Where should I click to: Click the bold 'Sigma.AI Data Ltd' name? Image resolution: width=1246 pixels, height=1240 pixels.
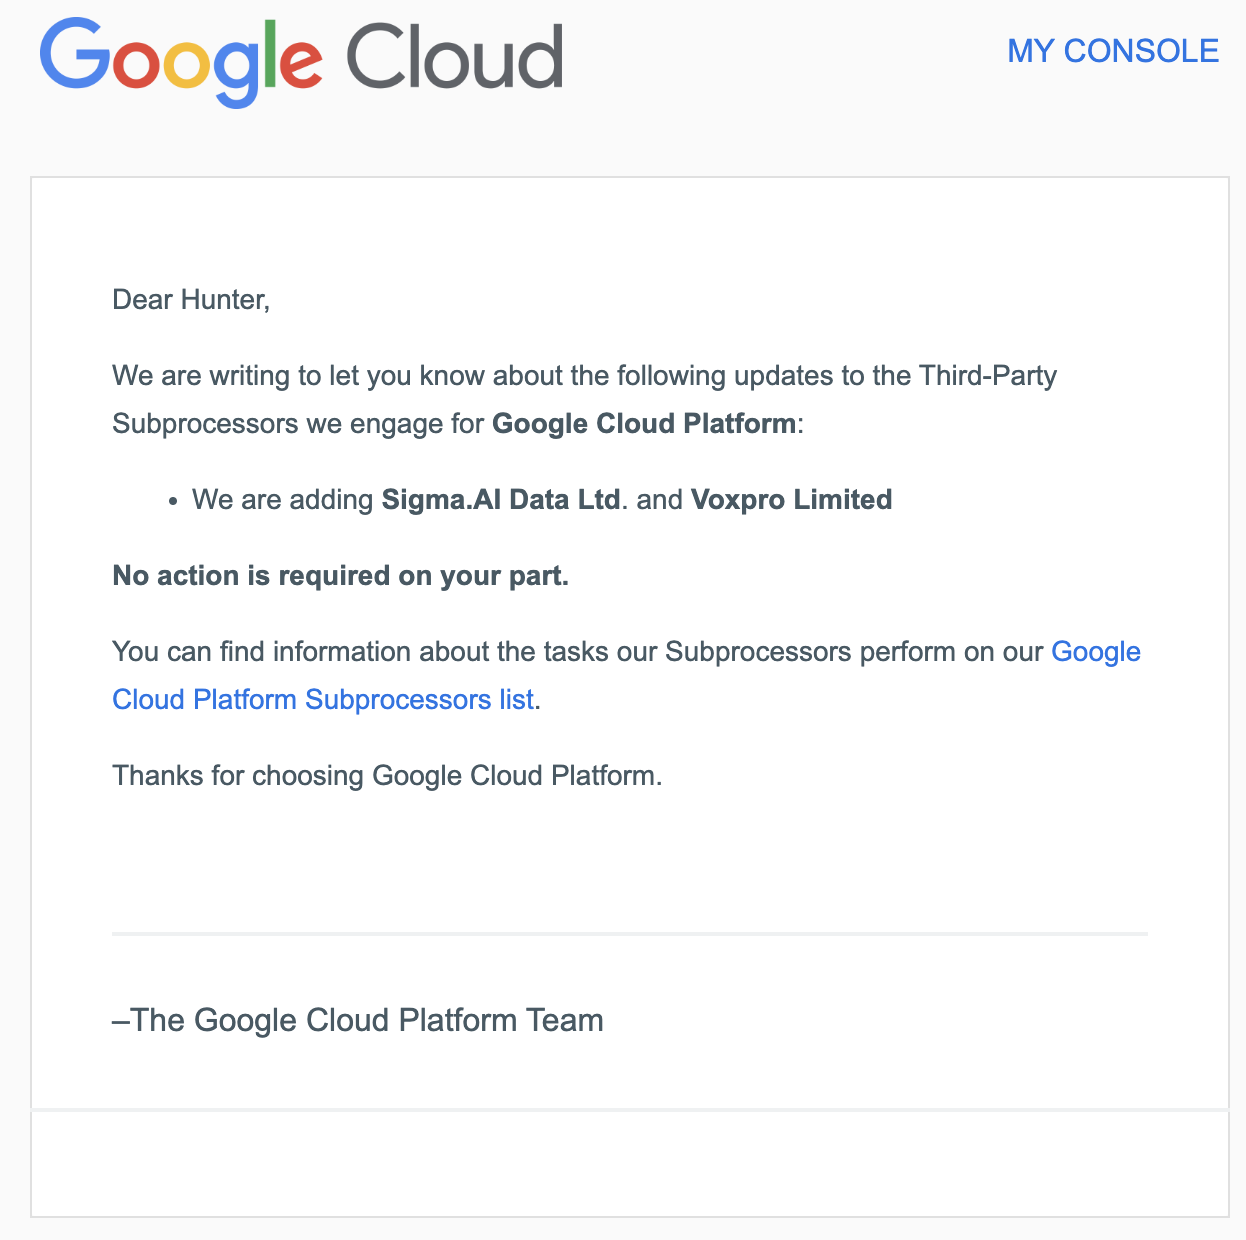501,500
